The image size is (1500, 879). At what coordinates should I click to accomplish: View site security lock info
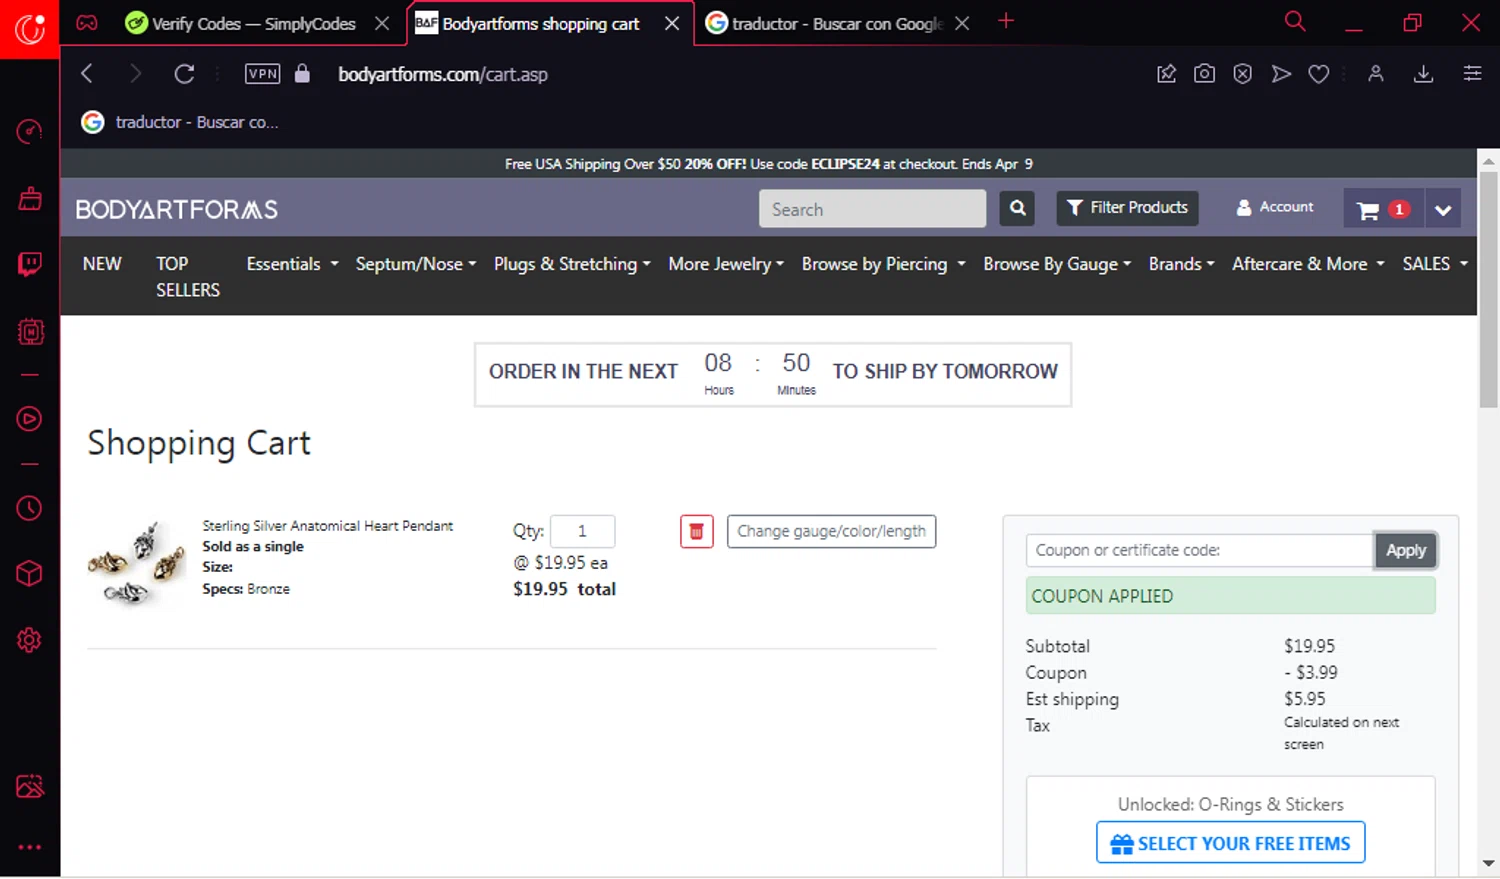303,73
